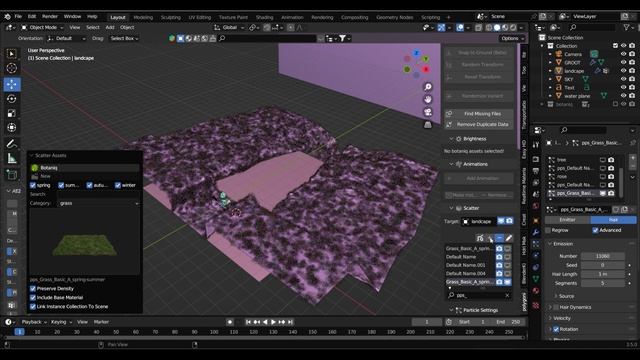Select the Hair particle type button
This screenshot has height=360, width=640.
click(613, 220)
